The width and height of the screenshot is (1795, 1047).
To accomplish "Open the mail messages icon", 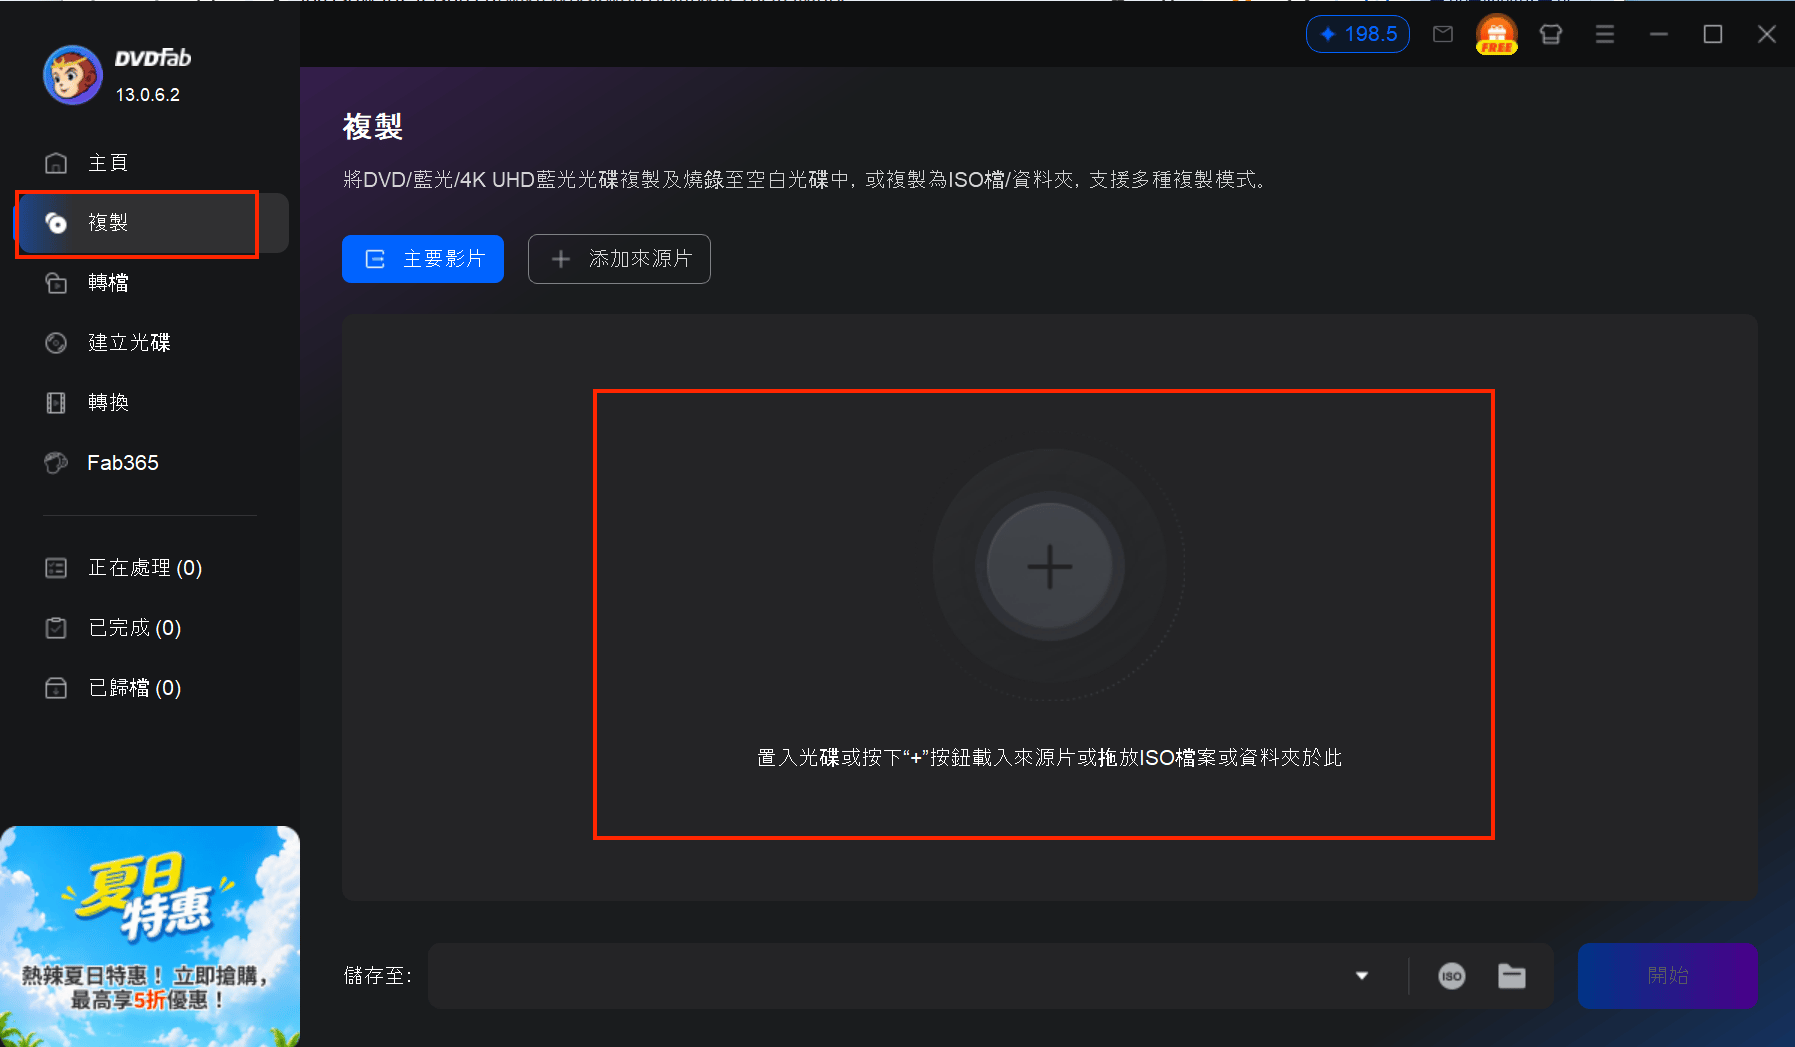I will click(x=1443, y=34).
